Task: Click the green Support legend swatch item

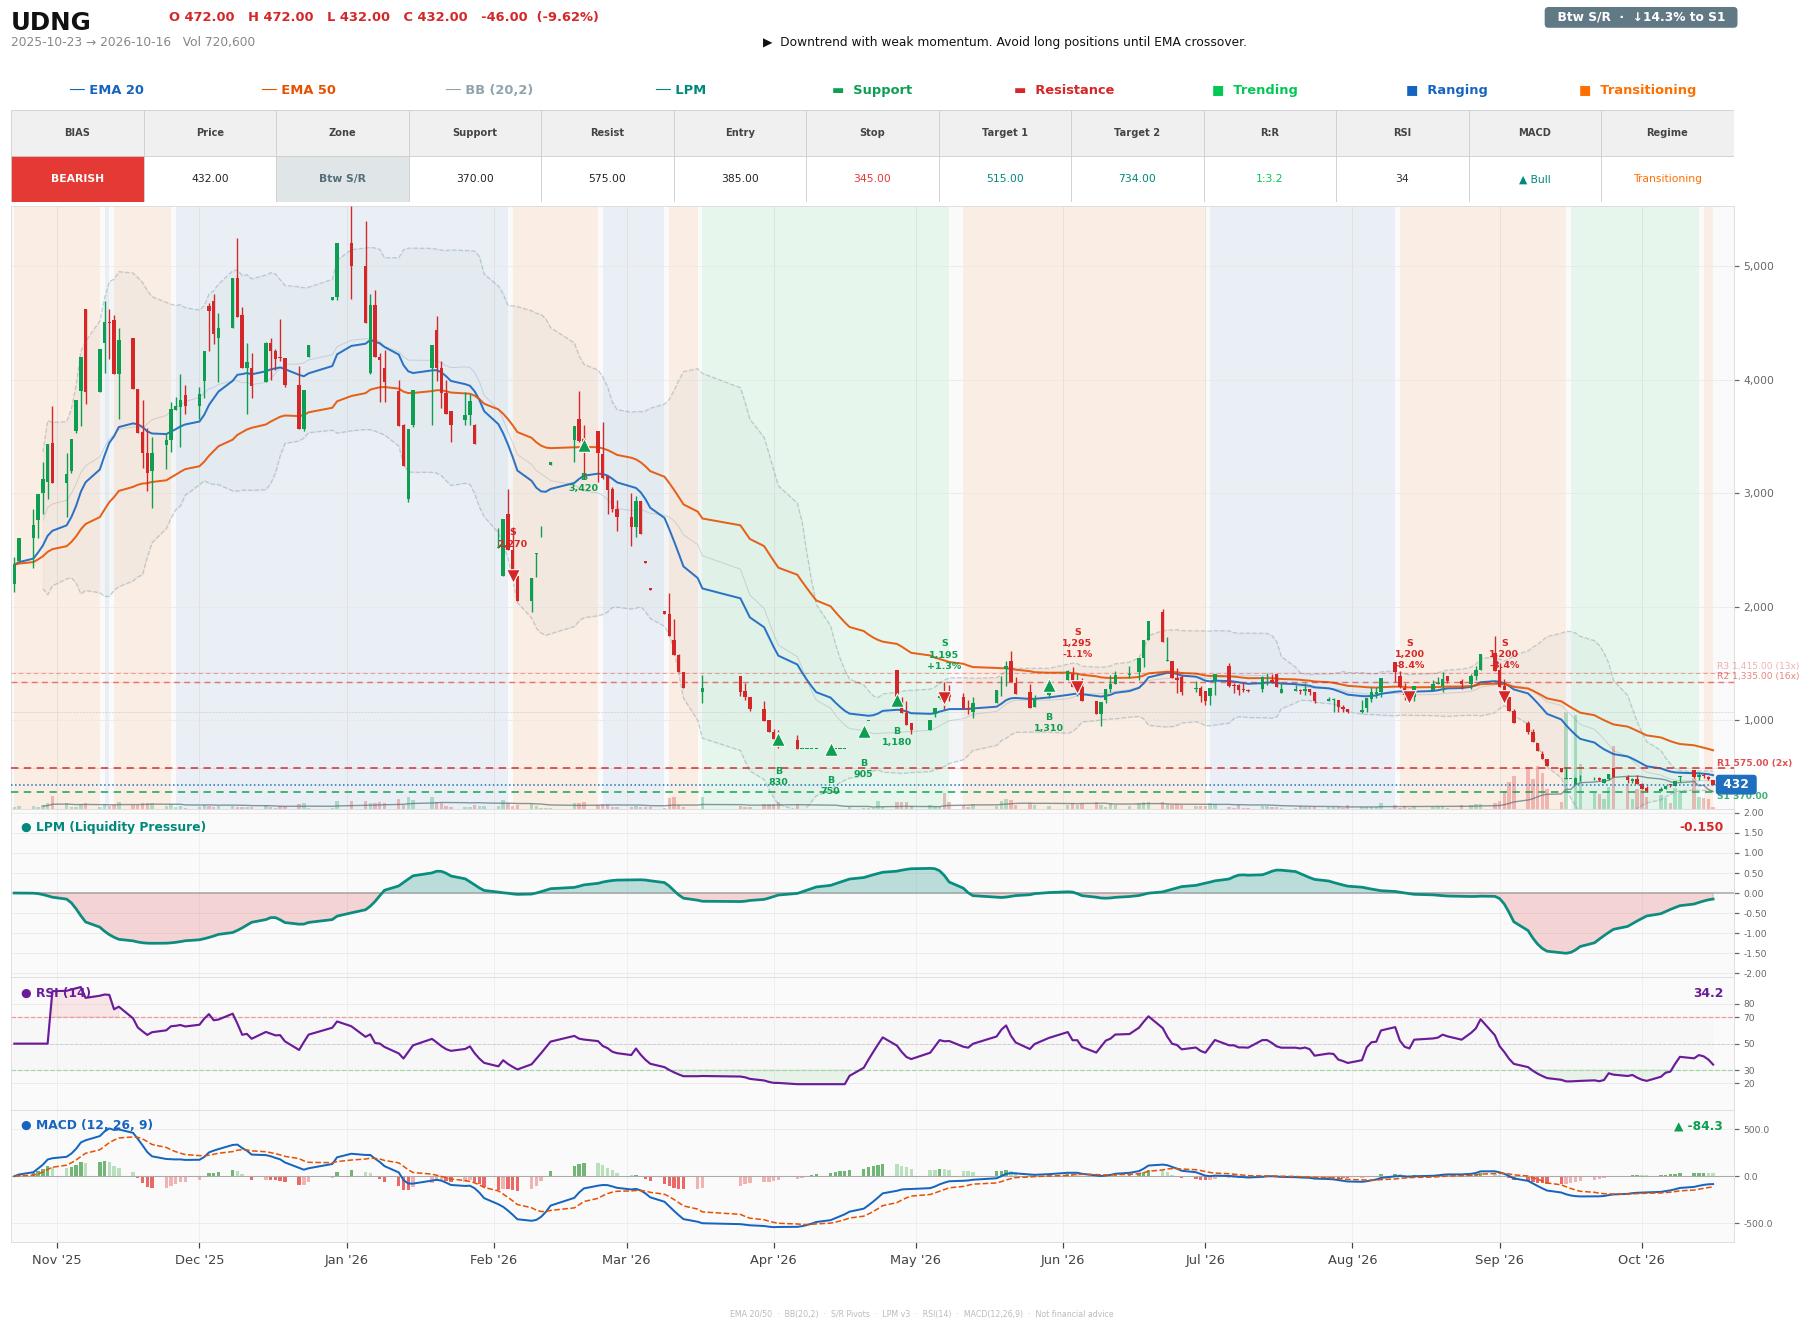Action: (x=871, y=90)
